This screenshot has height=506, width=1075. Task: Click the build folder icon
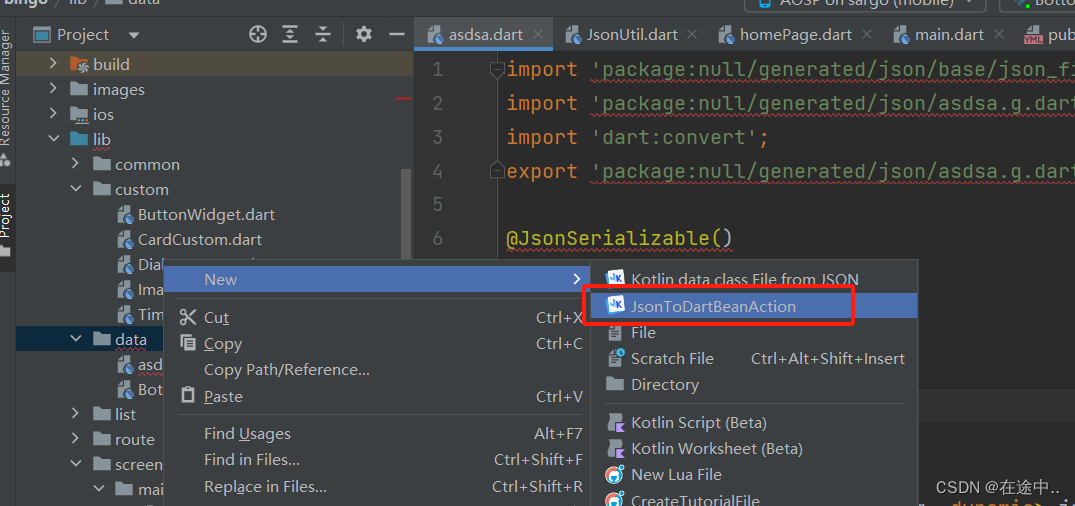click(x=80, y=64)
